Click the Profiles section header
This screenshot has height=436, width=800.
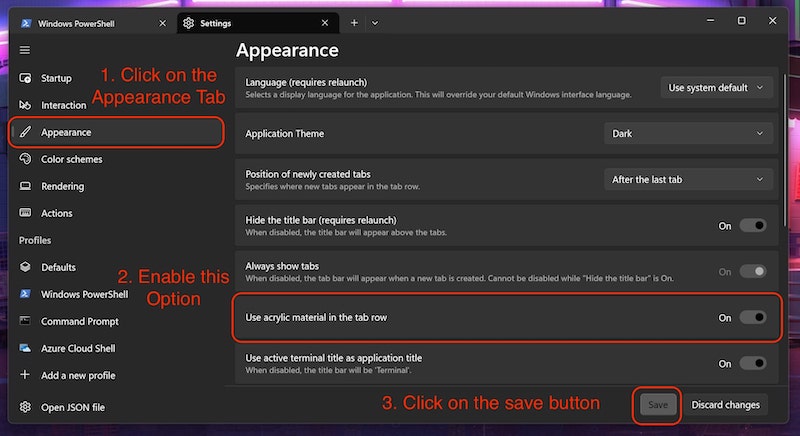click(35, 240)
